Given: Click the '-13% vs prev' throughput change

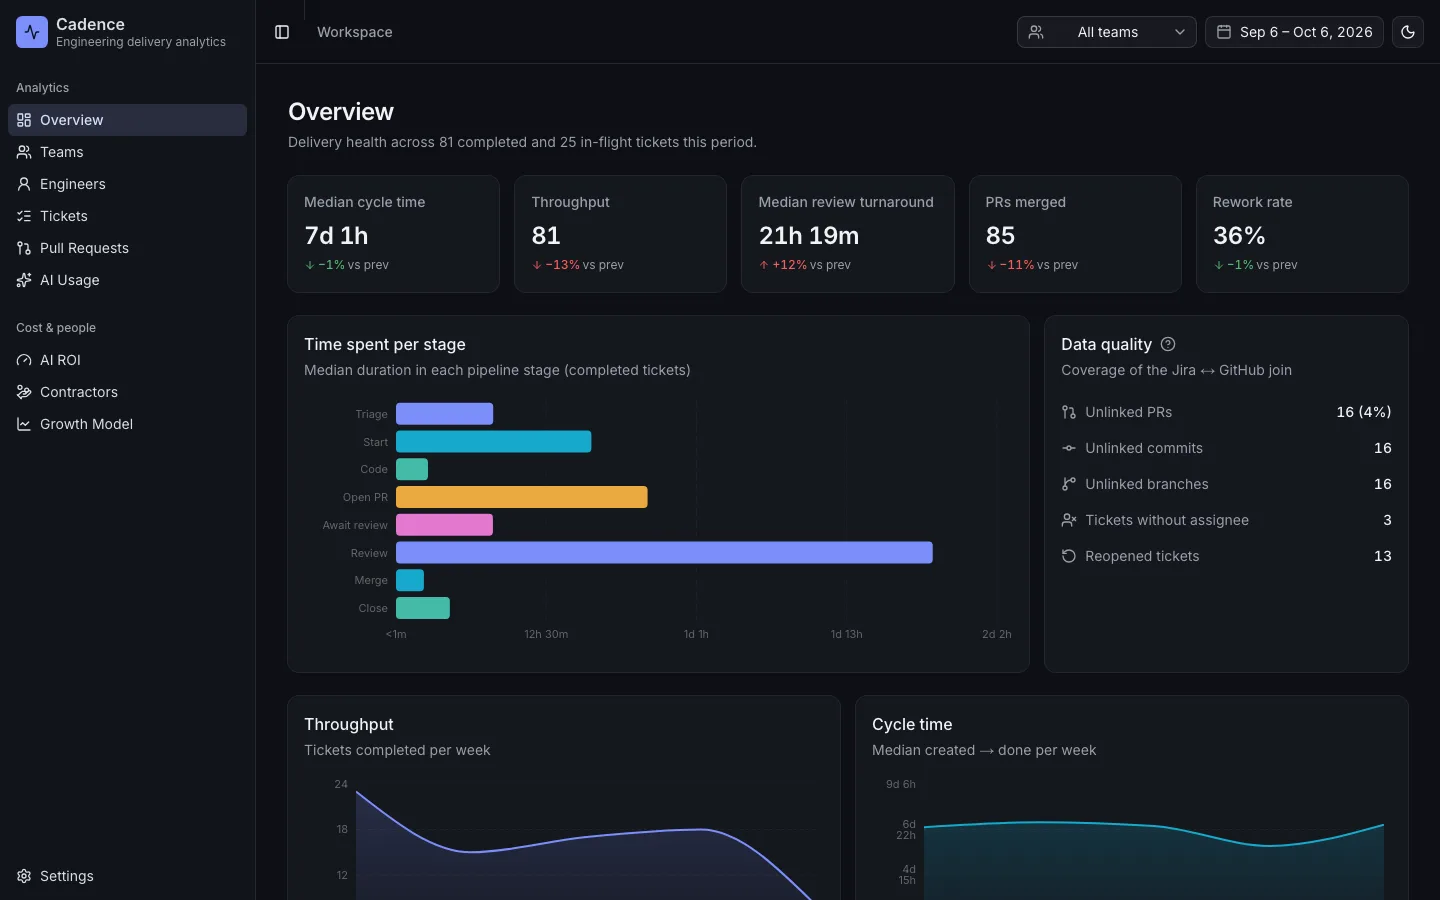Looking at the screenshot, I should [x=578, y=265].
